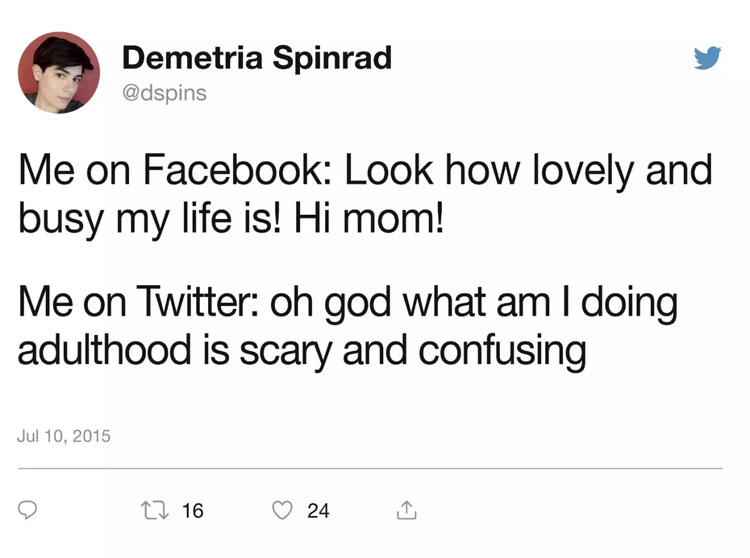The height and width of the screenshot is (558, 750).
Task: View the like count of 24
Action: tap(318, 510)
